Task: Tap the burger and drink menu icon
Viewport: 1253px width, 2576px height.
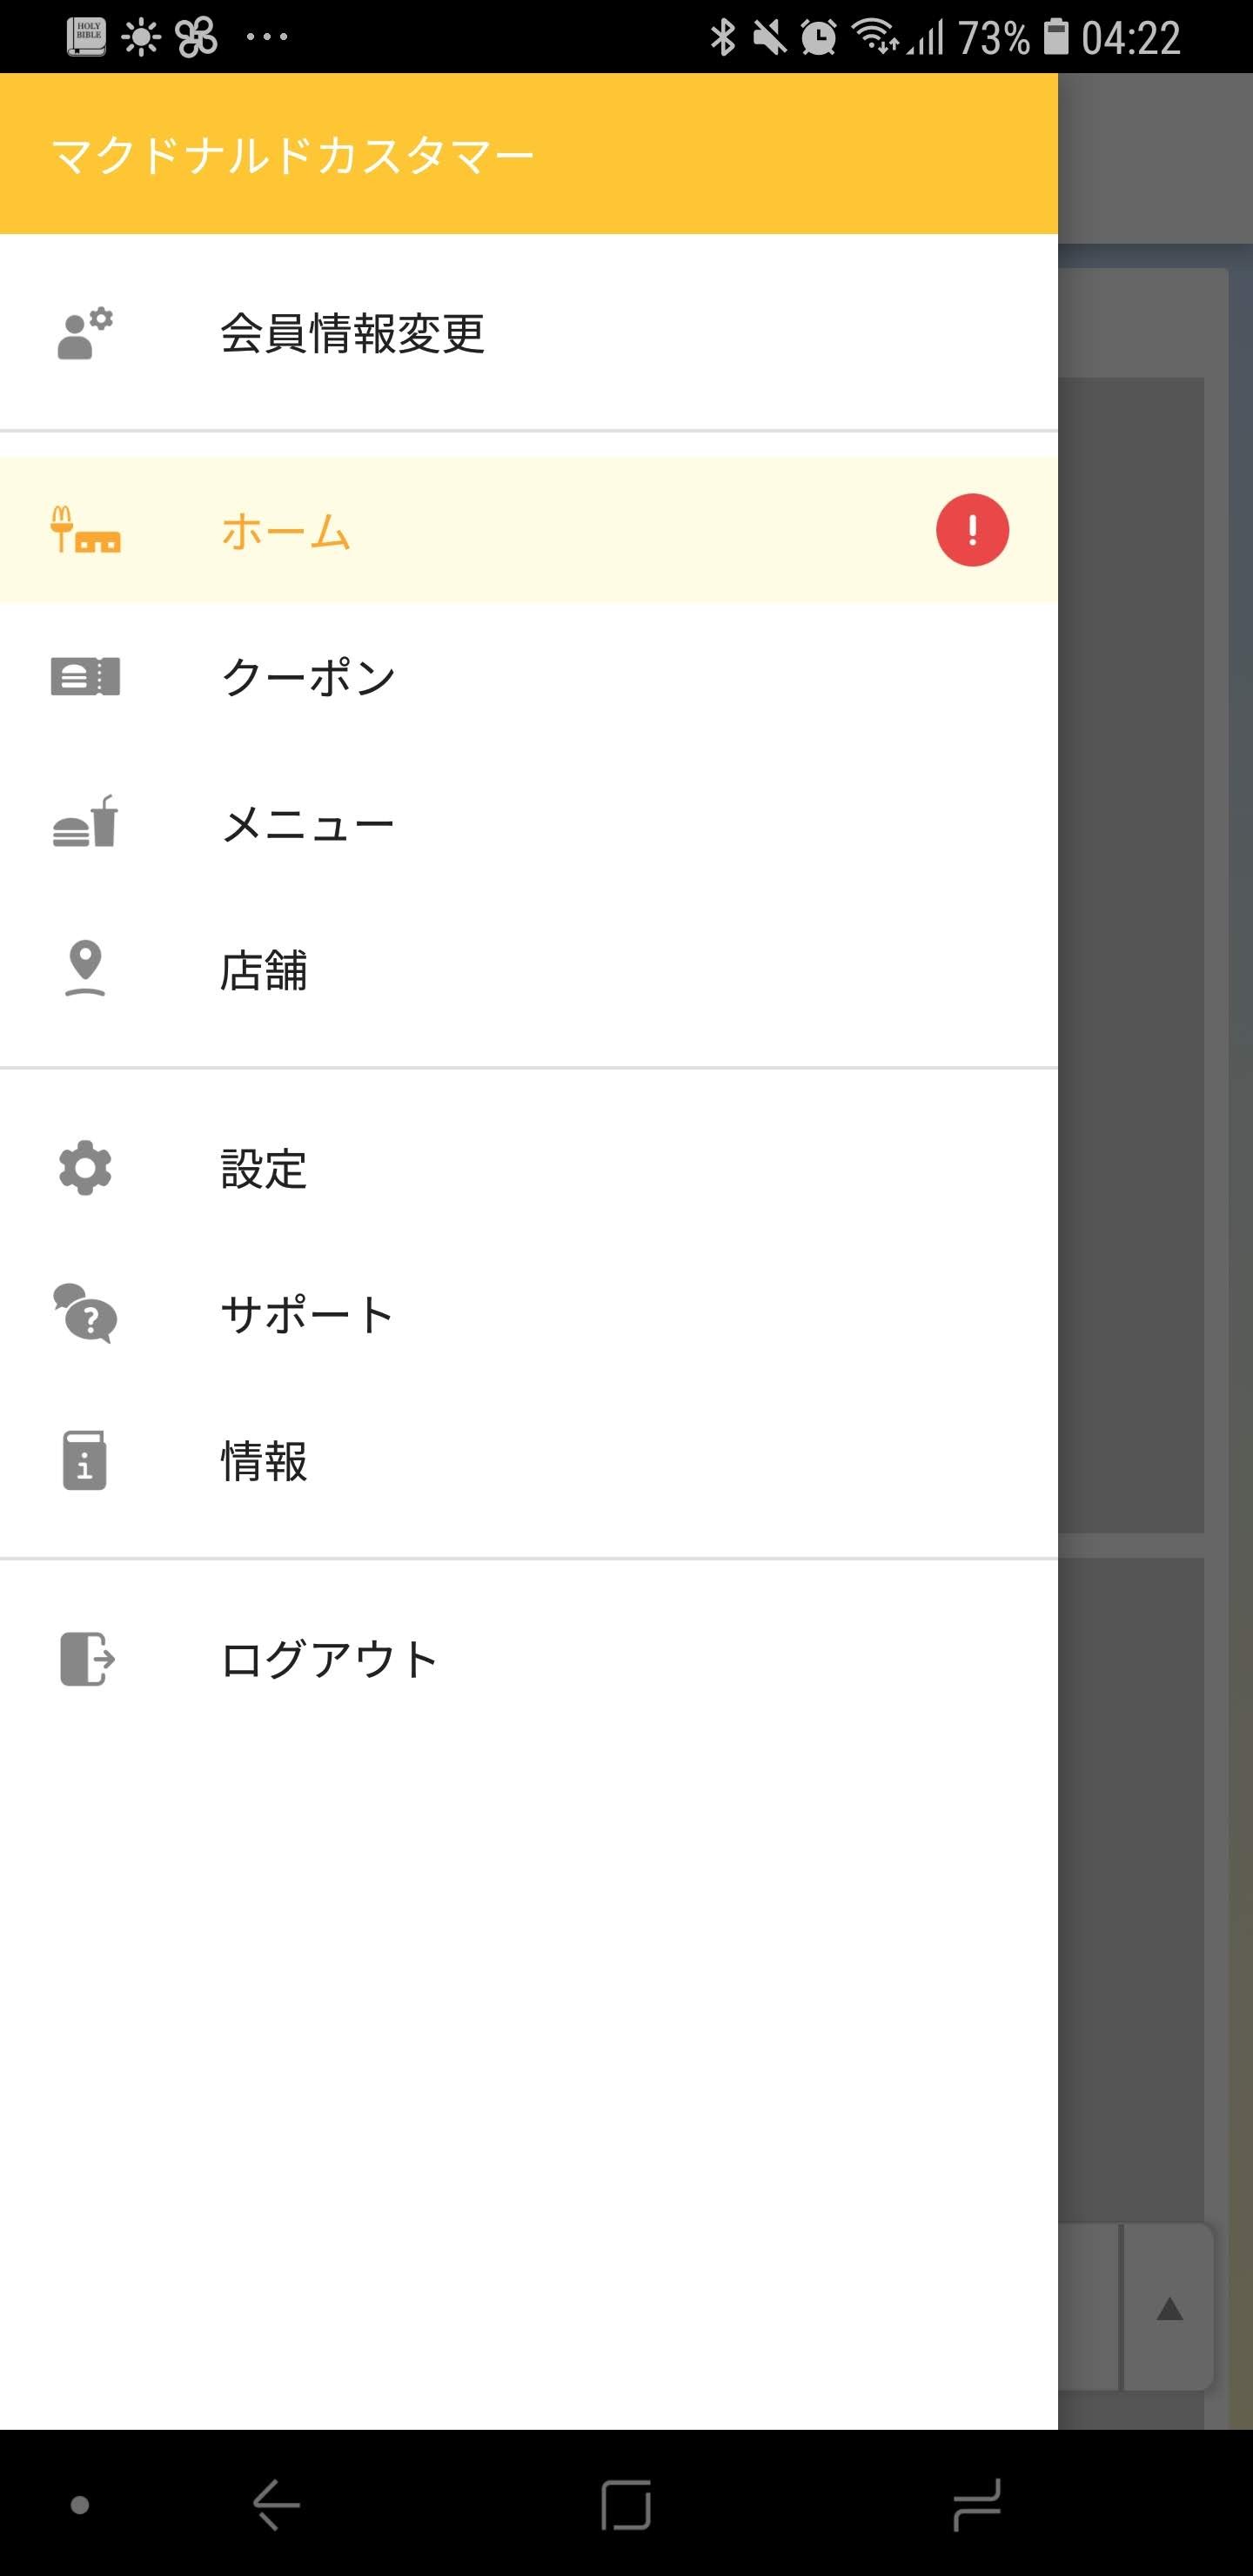Action: (x=85, y=824)
